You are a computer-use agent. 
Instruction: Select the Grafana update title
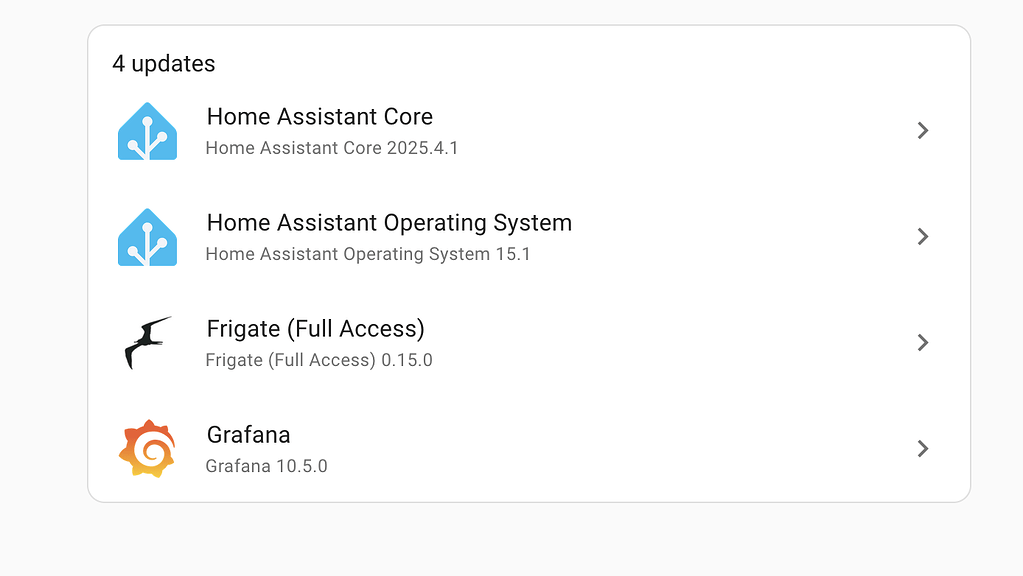(x=248, y=435)
